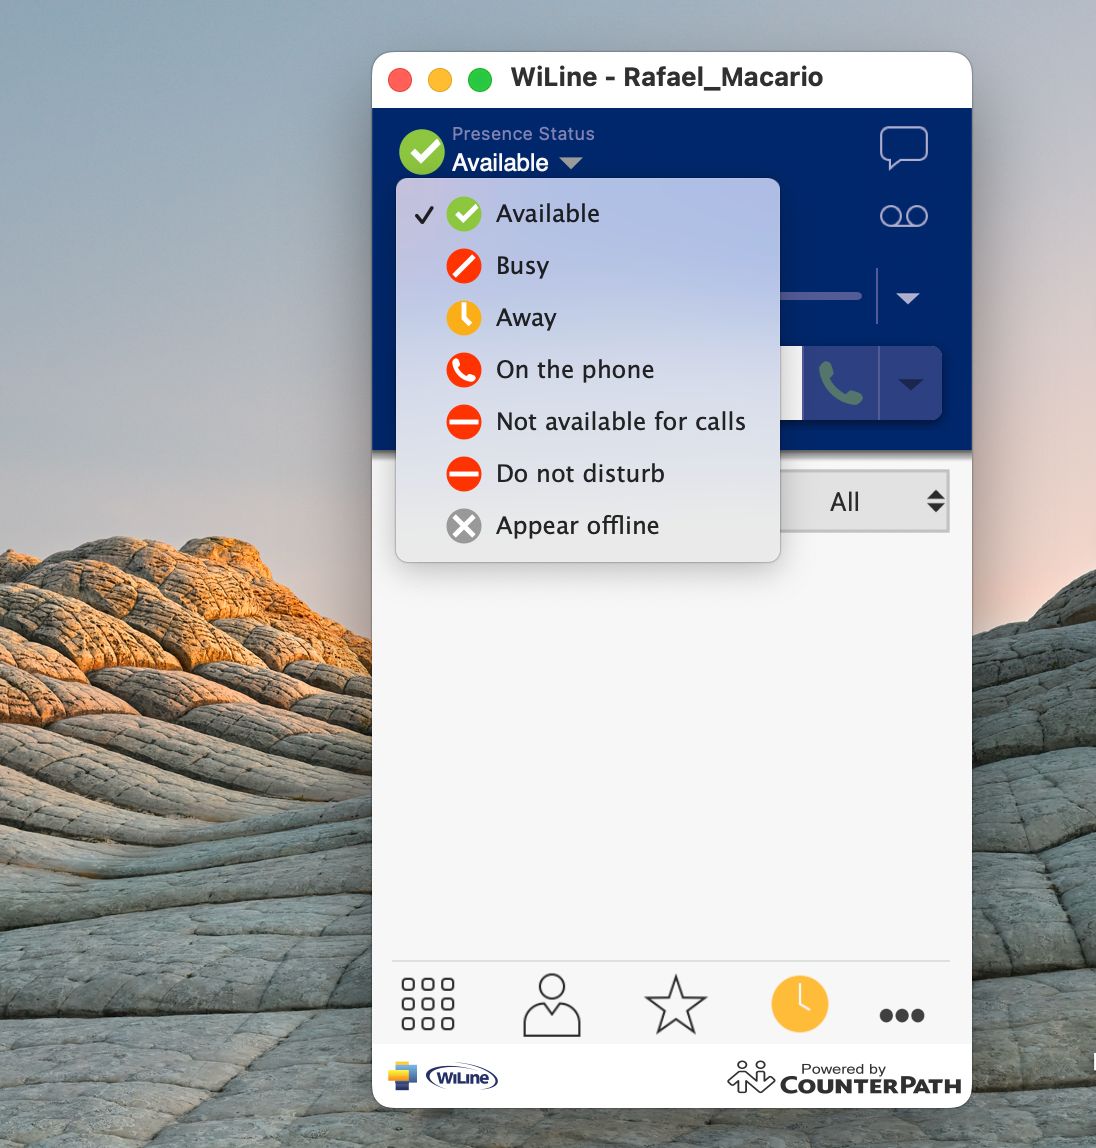Choose Away from the presence menu
This screenshot has width=1096, height=1148.
click(x=526, y=317)
